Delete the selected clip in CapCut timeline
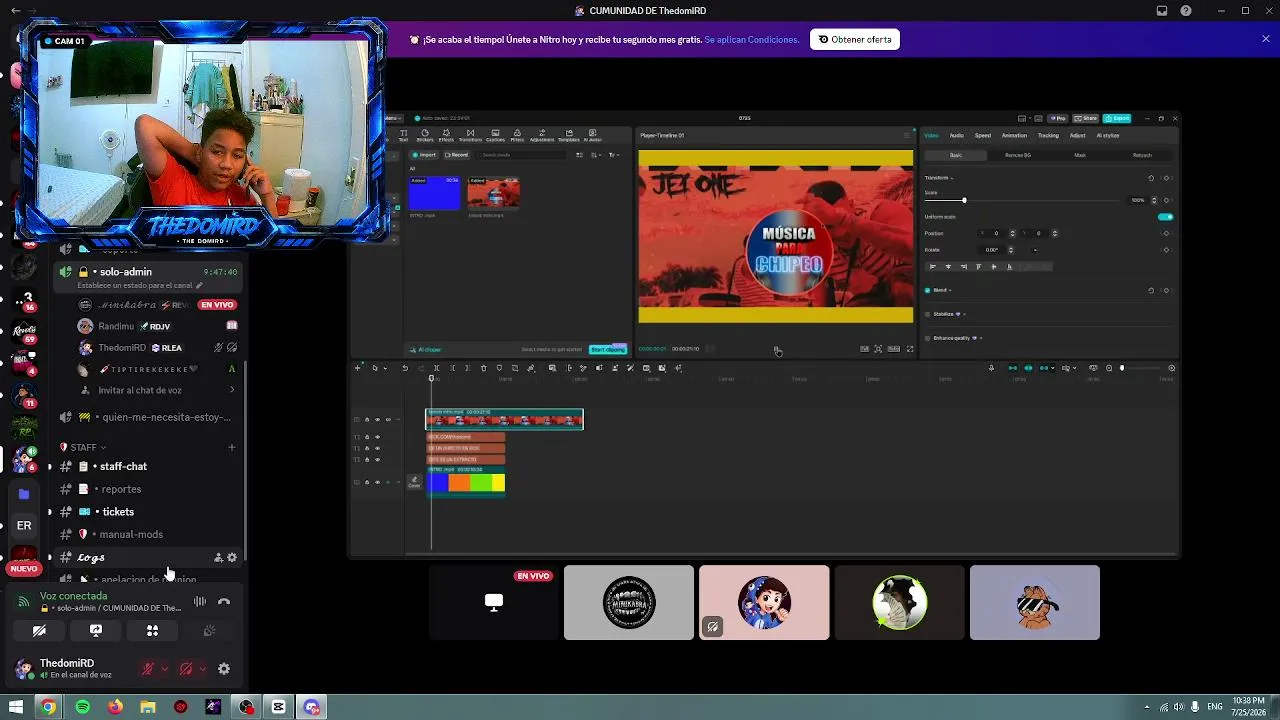This screenshot has height=720, width=1280. [x=483, y=368]
